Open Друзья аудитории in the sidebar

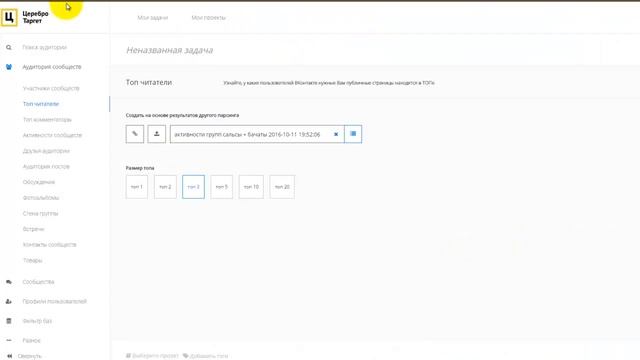[46, 151]
